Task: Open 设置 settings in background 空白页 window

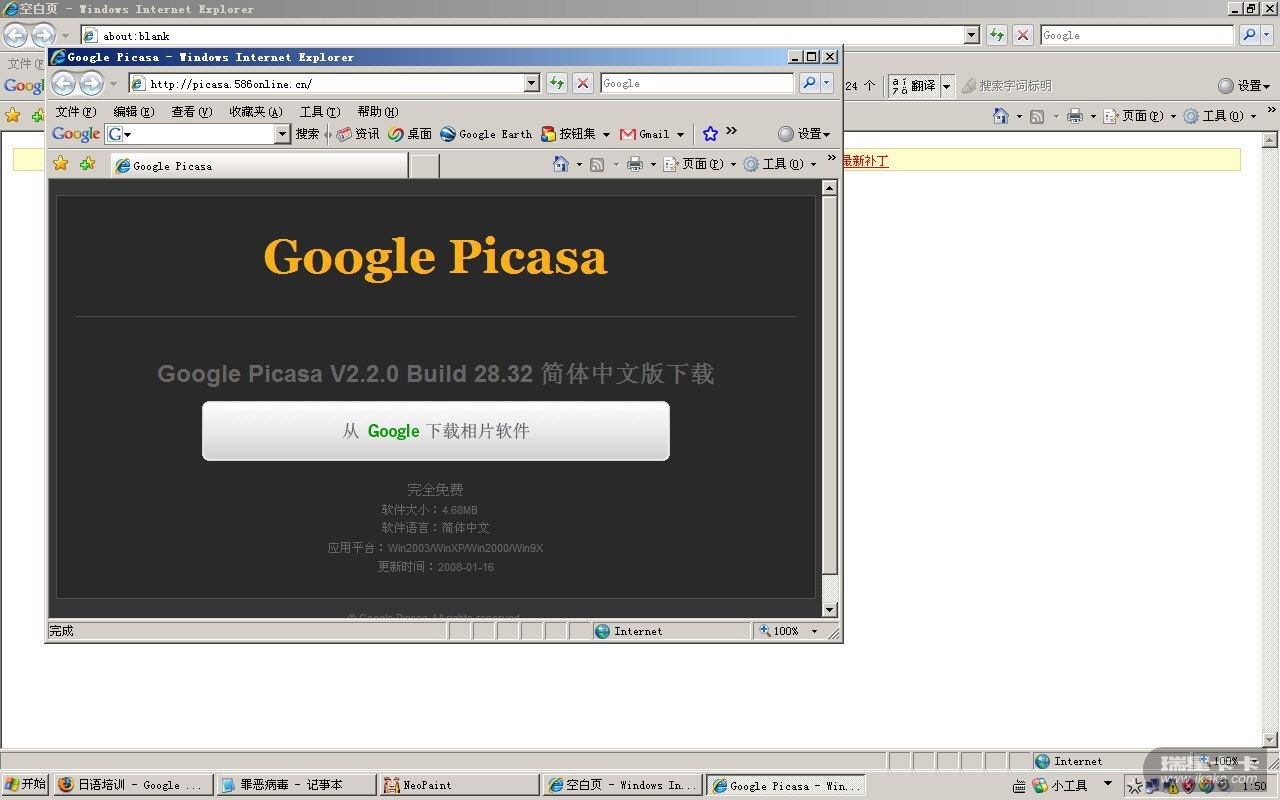Action: point(1244,86)
